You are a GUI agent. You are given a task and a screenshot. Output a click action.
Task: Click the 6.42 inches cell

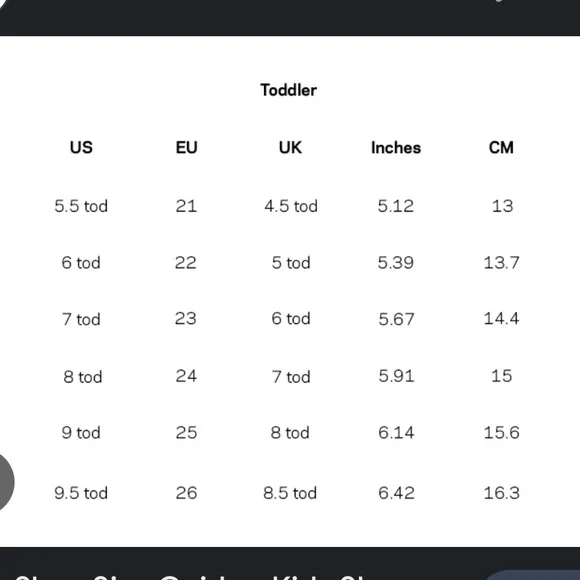[396, 493]
